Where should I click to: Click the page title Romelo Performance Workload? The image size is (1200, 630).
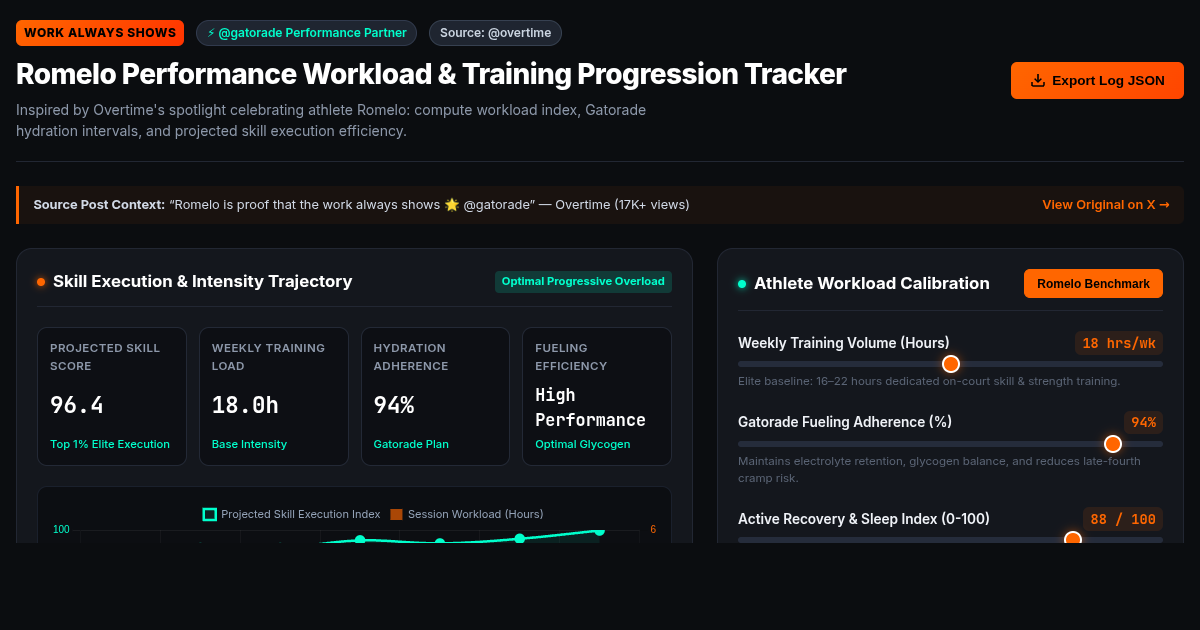pyautogui.click(x=431, y=74)
